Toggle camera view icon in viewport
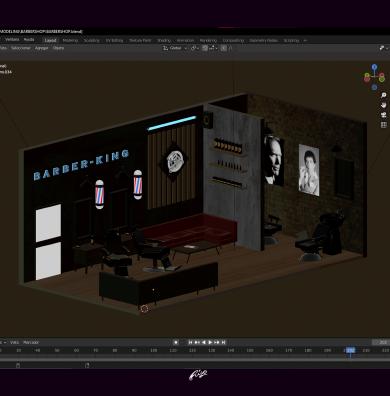 pos(383,115)
